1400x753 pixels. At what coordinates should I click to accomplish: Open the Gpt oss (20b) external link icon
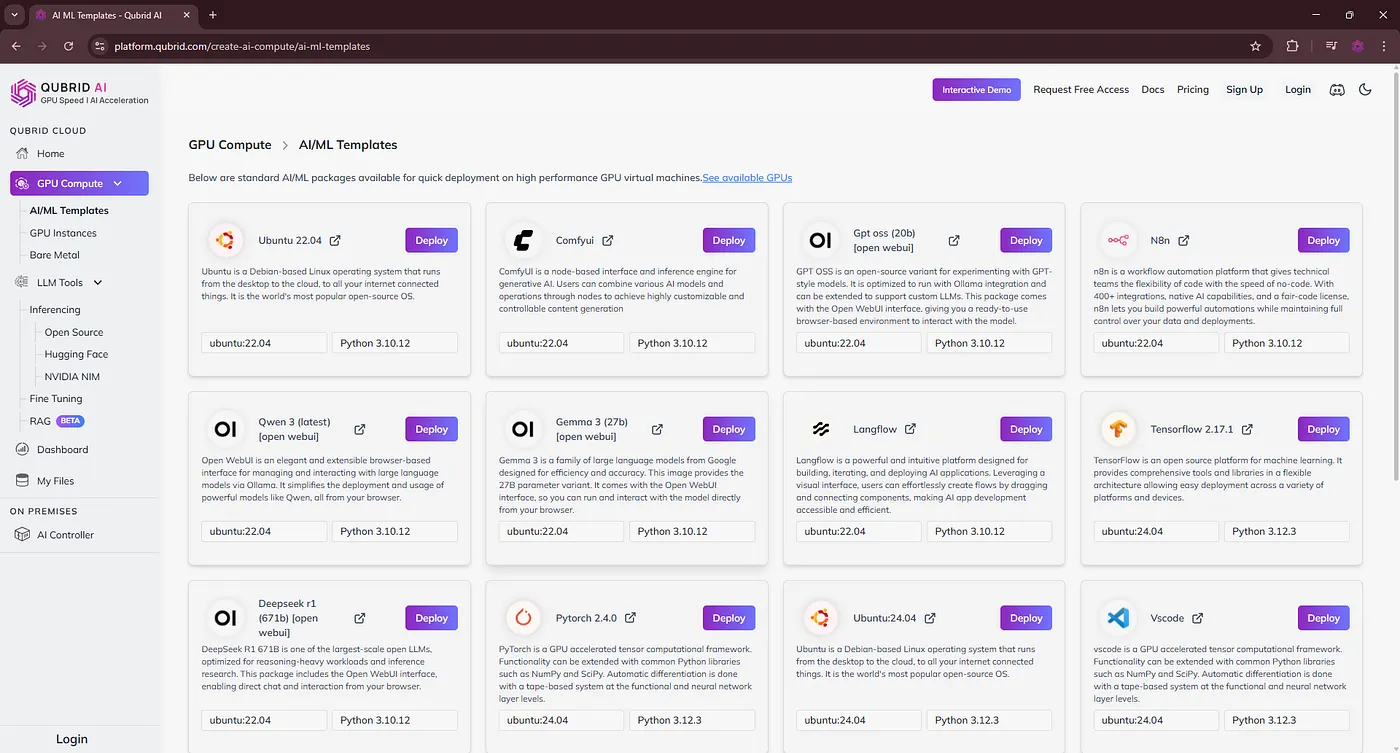(x=954, y=241)
